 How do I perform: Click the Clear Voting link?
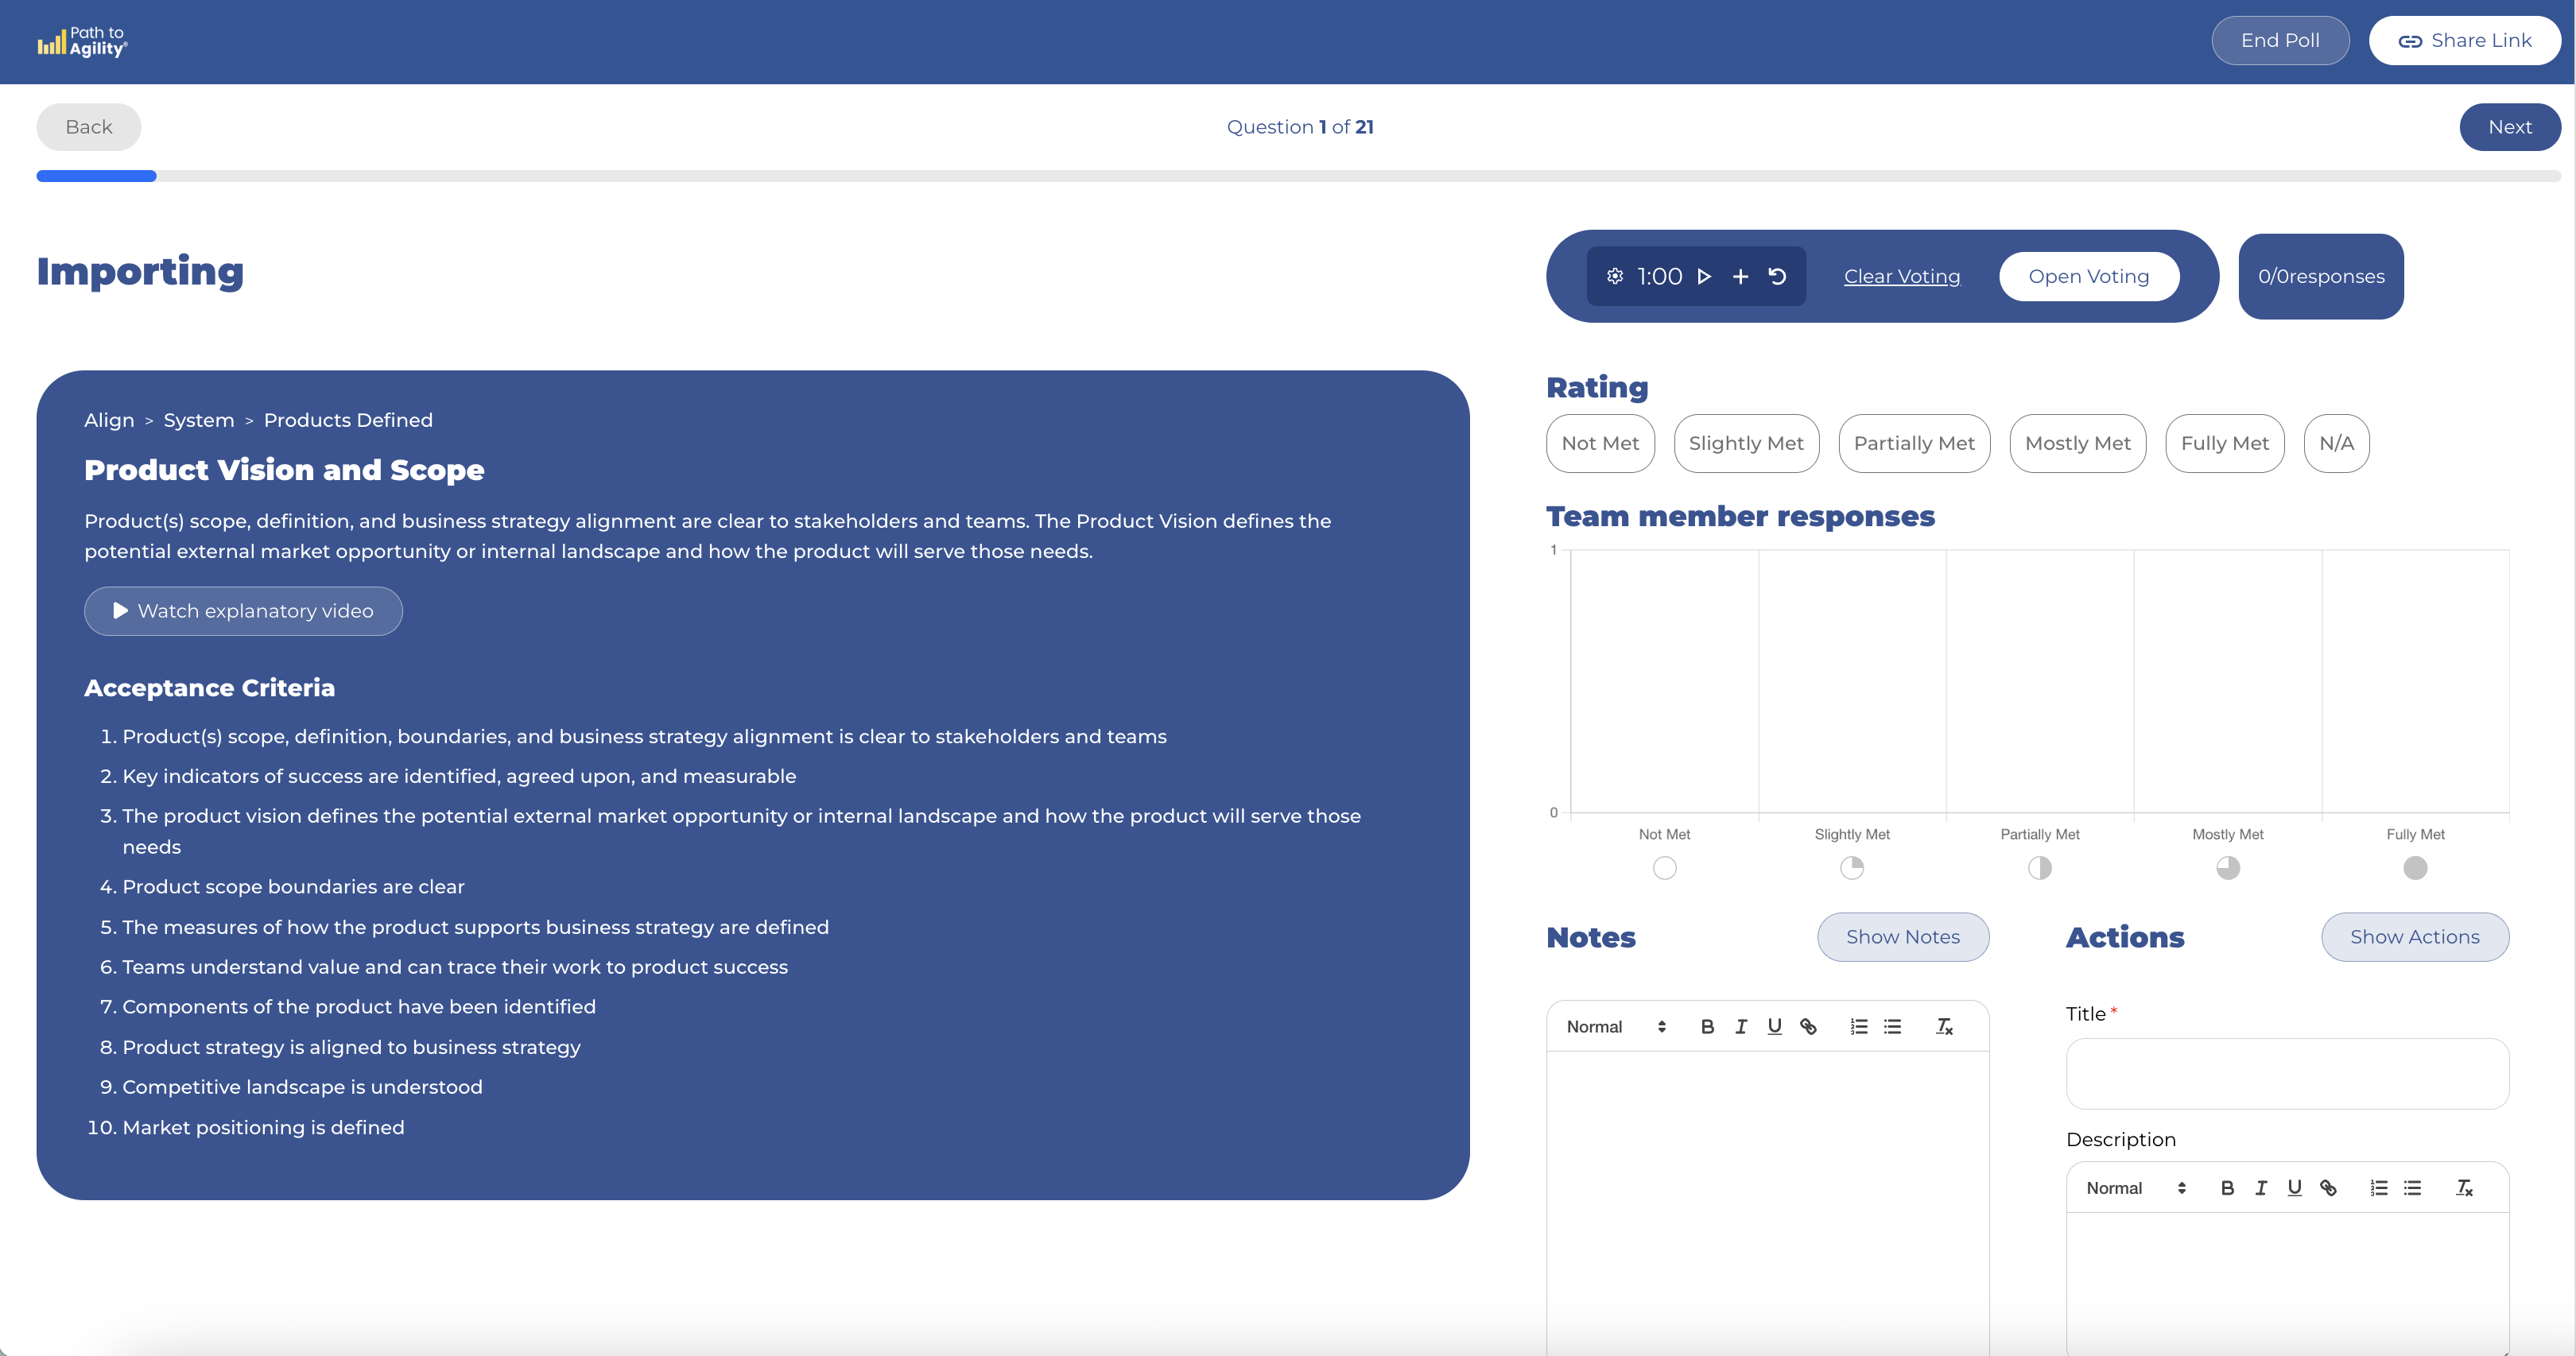[x=1901, y=276]
